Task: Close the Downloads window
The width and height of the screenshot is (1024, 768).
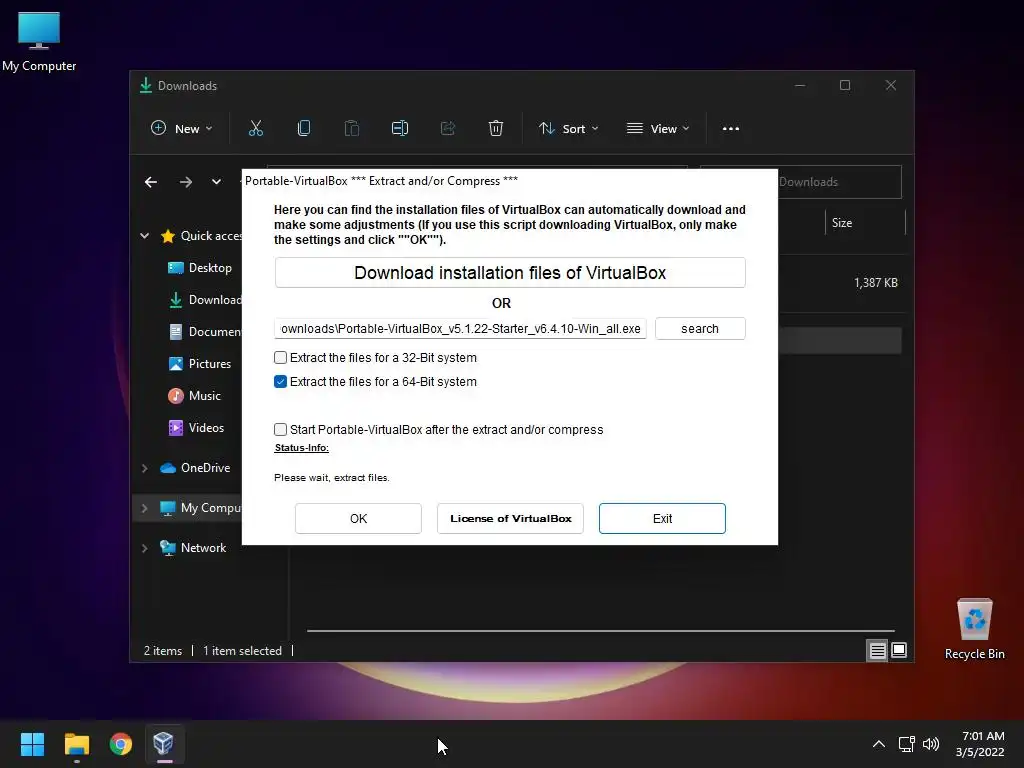Action: pos(891,86)
